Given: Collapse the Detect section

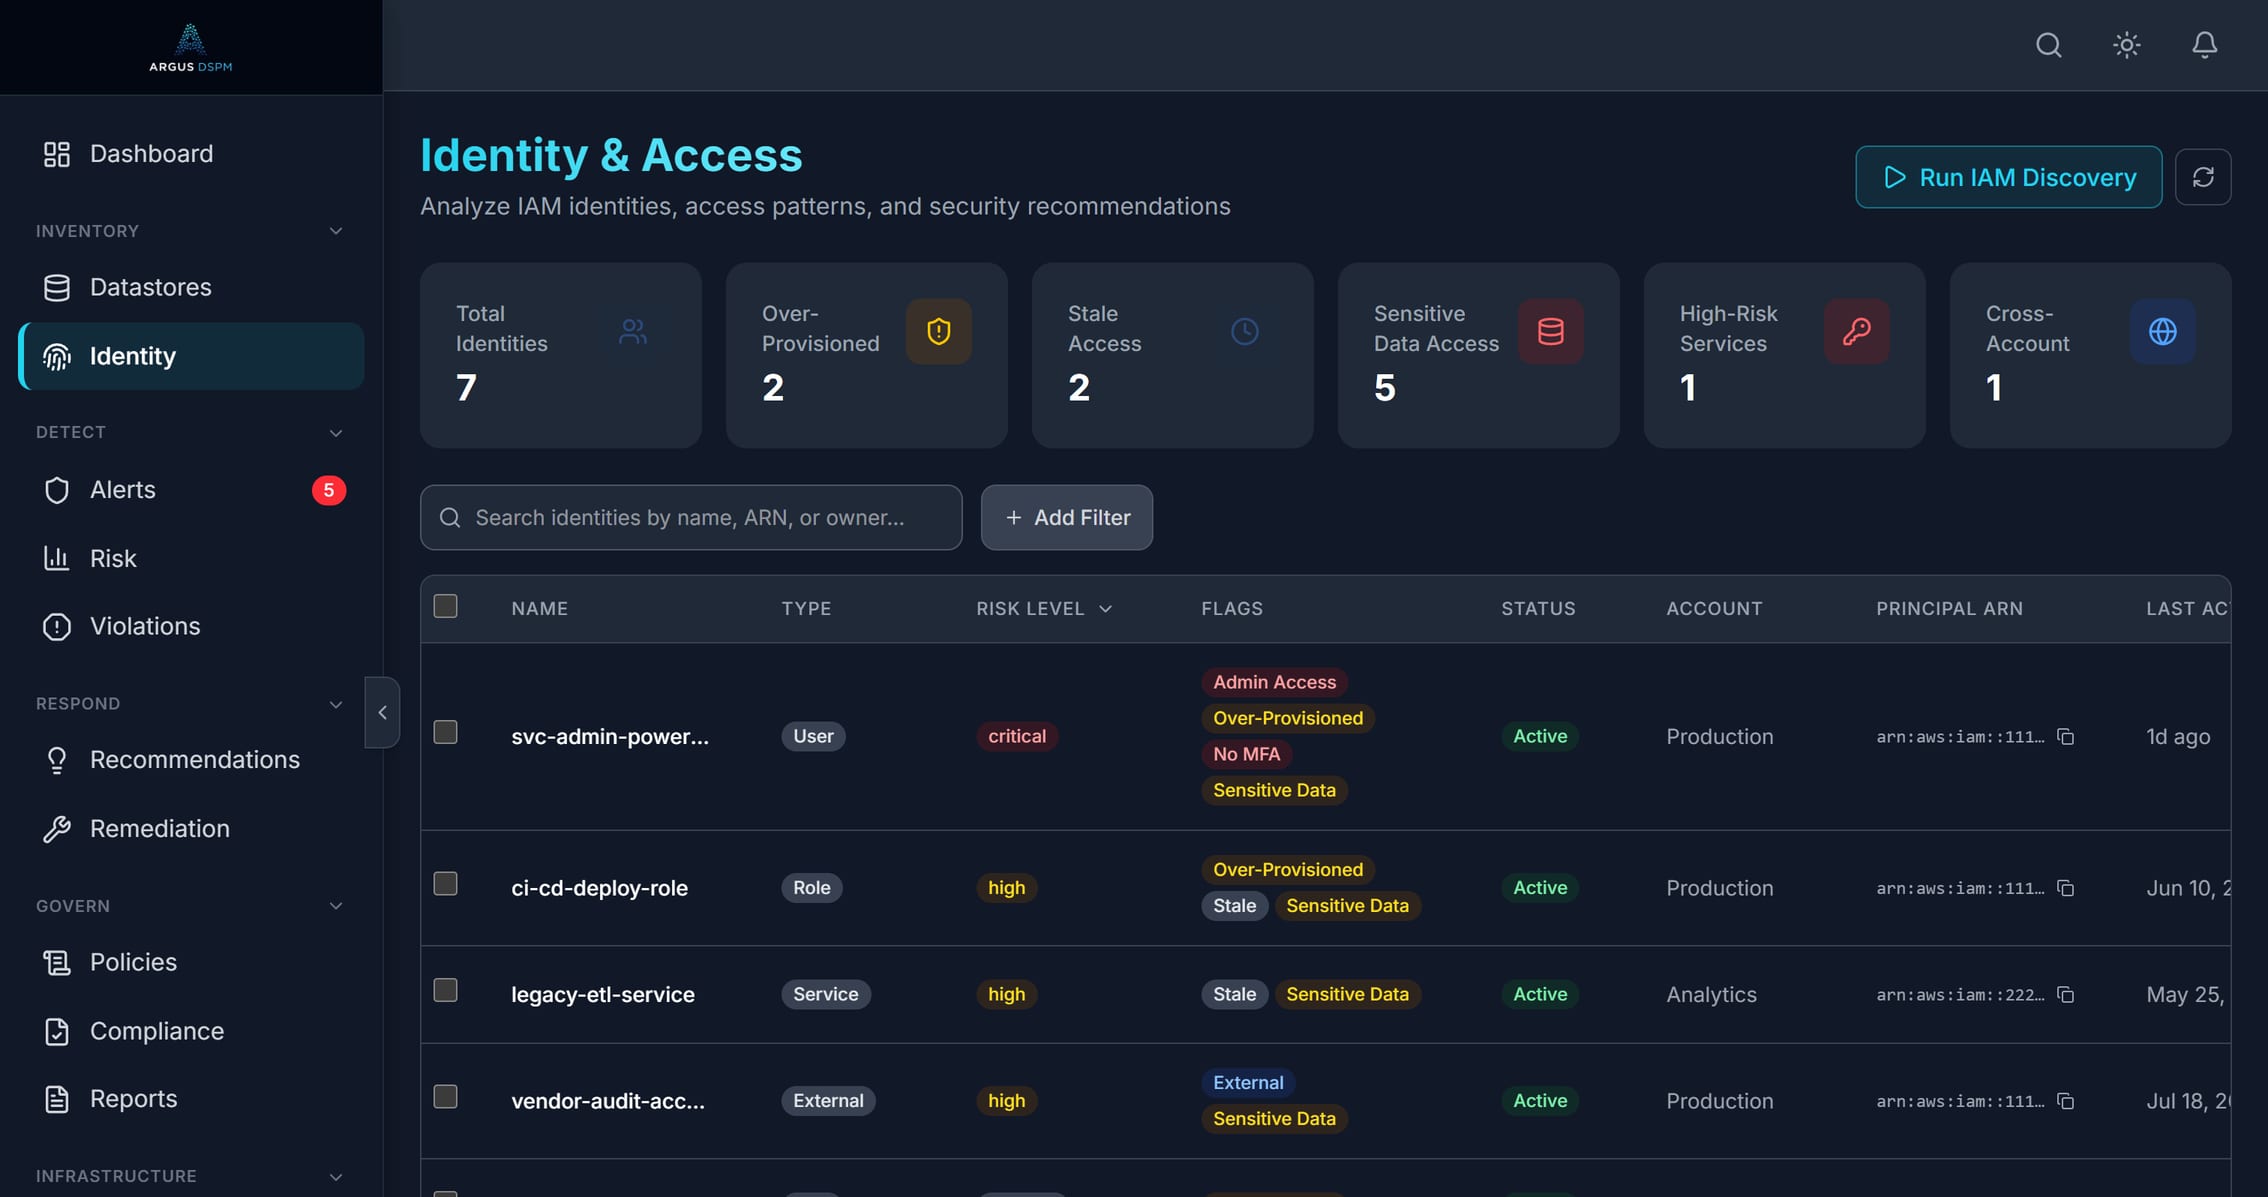Looking at the screenshot, I should coord(336,433).
